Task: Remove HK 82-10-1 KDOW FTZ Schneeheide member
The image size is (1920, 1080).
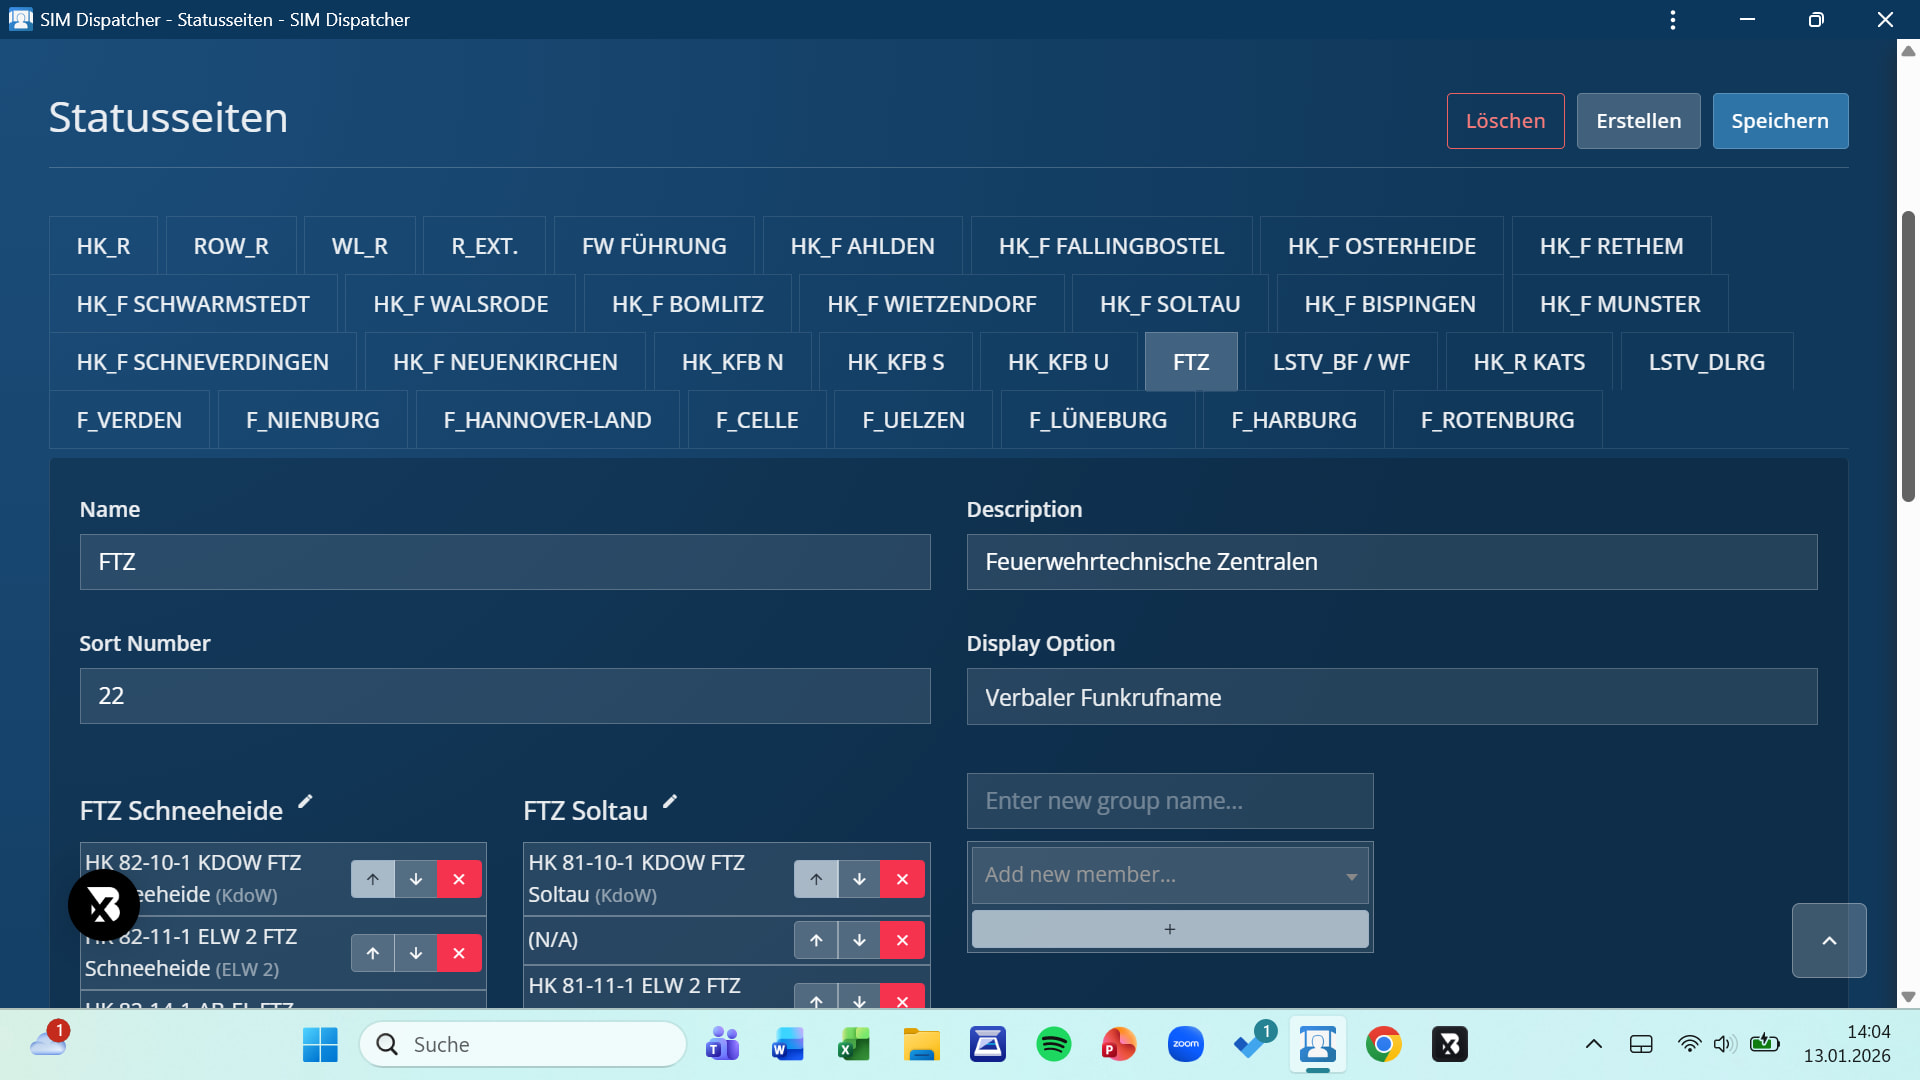Action: click(459, 879)
